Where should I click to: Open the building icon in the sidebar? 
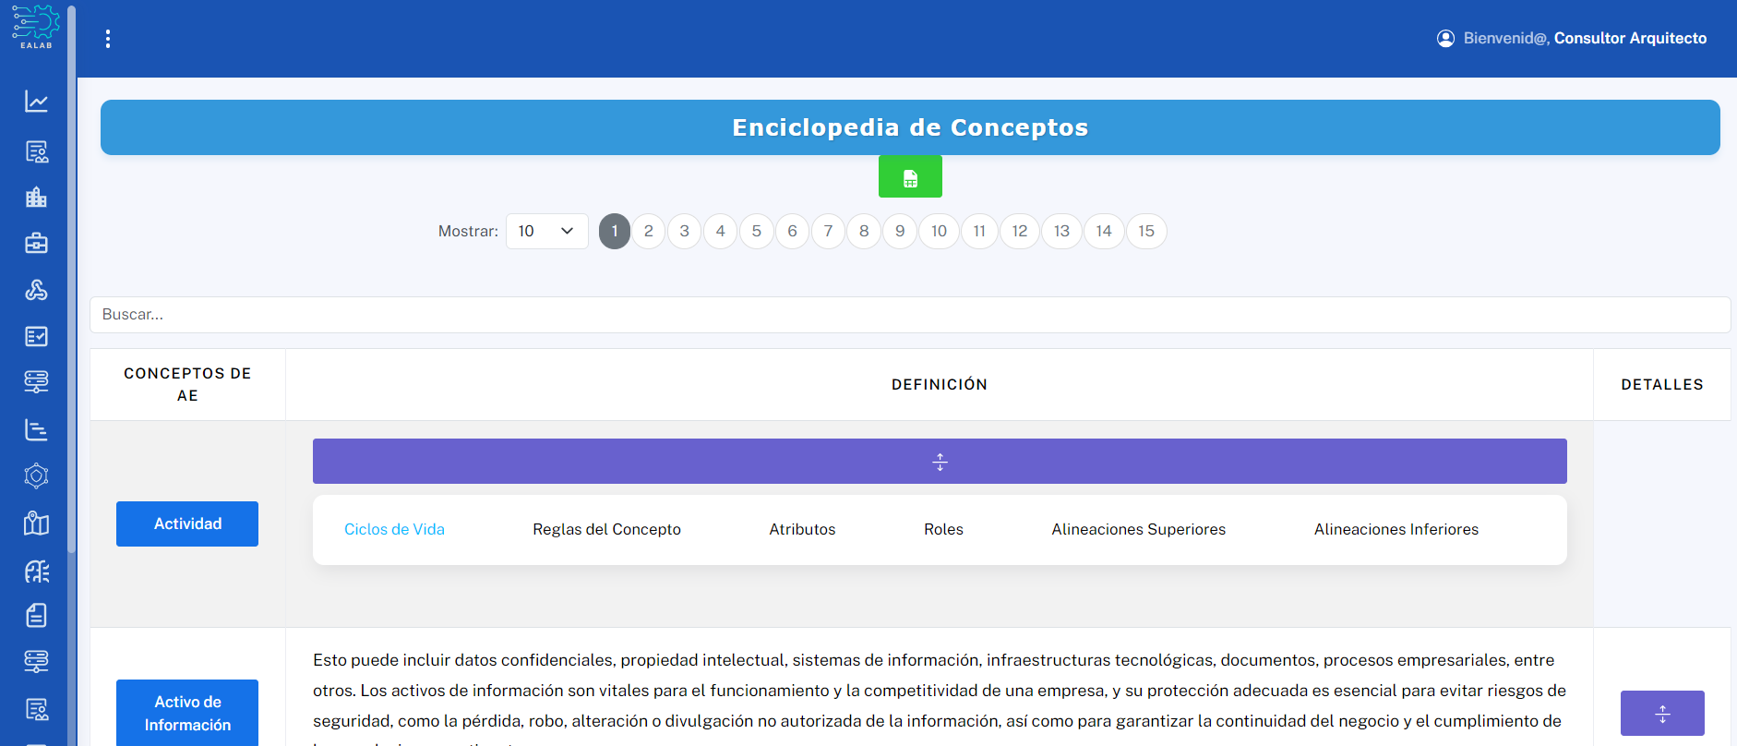36,197
